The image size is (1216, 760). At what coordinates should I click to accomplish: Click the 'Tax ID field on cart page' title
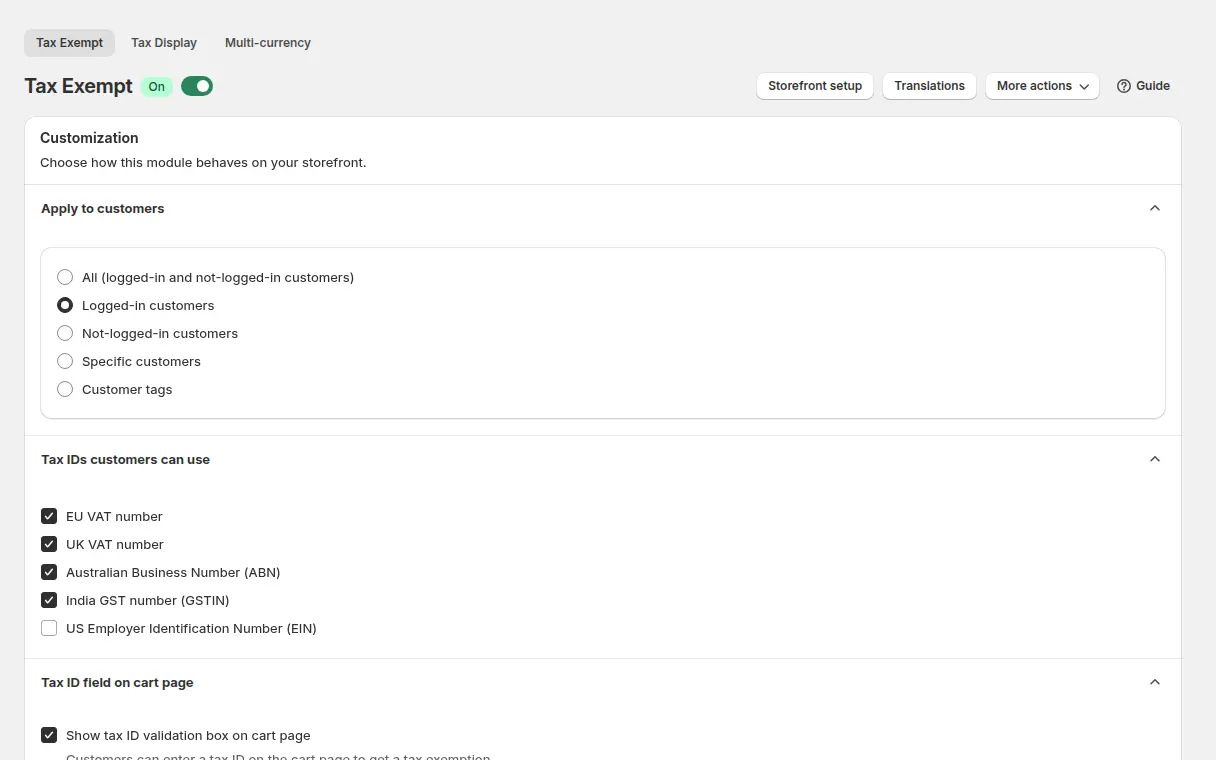(x=117, y=682)
